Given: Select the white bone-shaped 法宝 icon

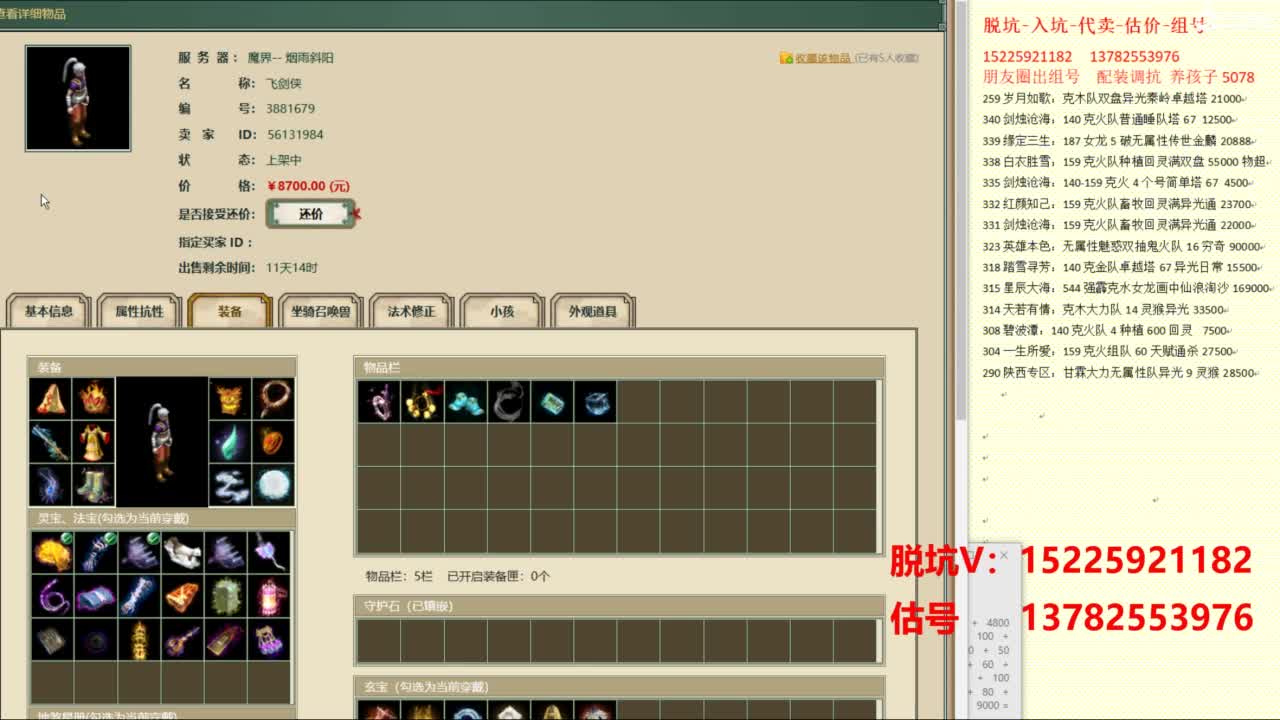Looking at the screenshot, I should pos(182,552).
